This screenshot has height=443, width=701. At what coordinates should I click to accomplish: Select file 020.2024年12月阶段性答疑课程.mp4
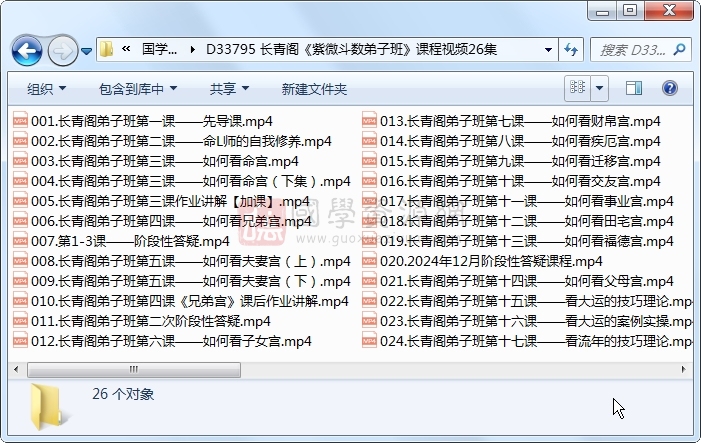click(491, 261)
